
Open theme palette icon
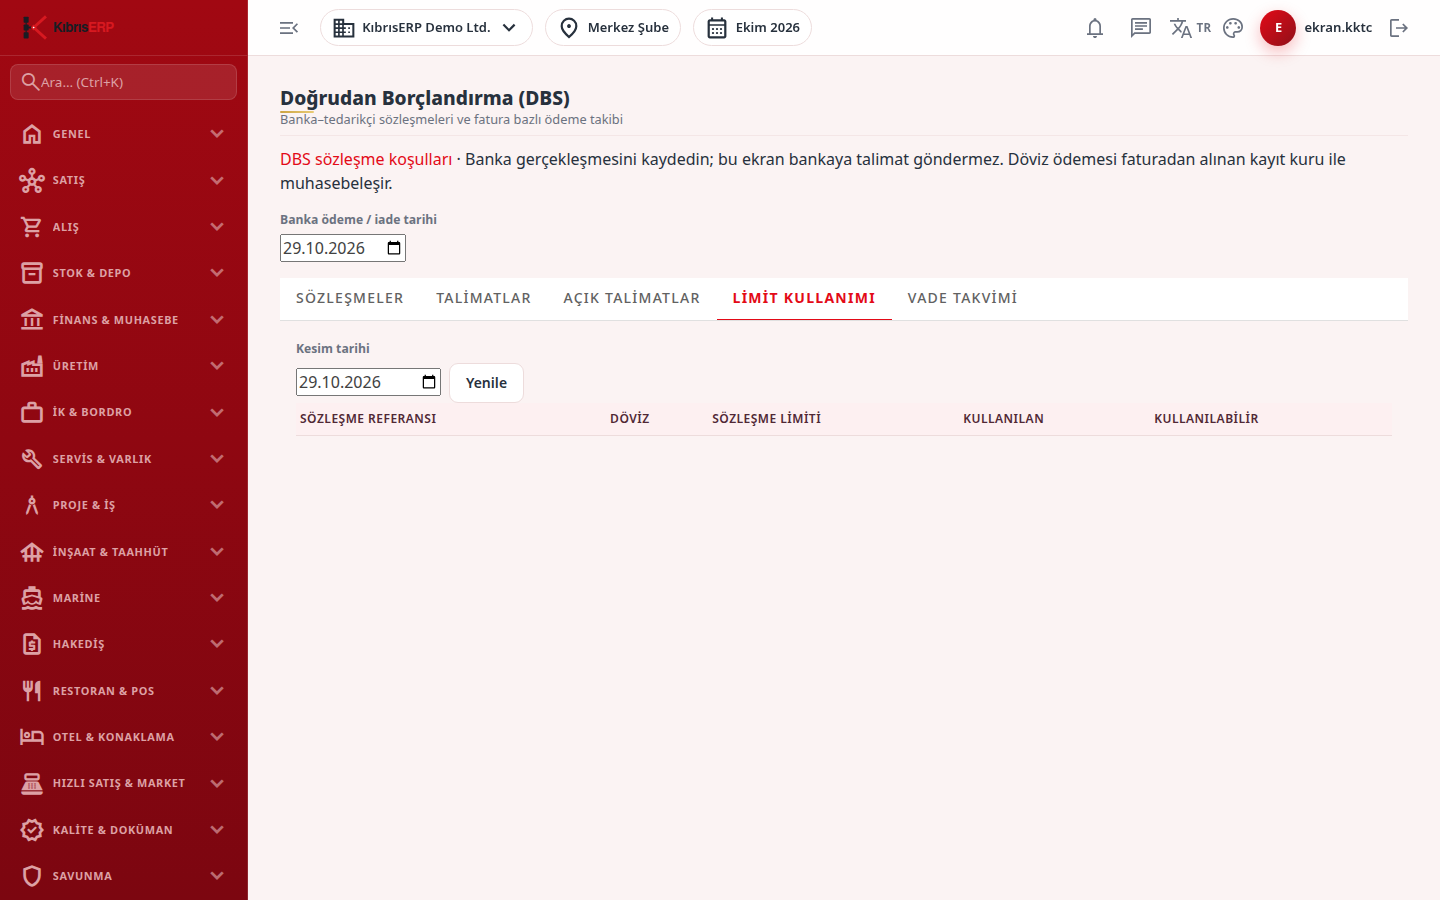coord(1233,28)
